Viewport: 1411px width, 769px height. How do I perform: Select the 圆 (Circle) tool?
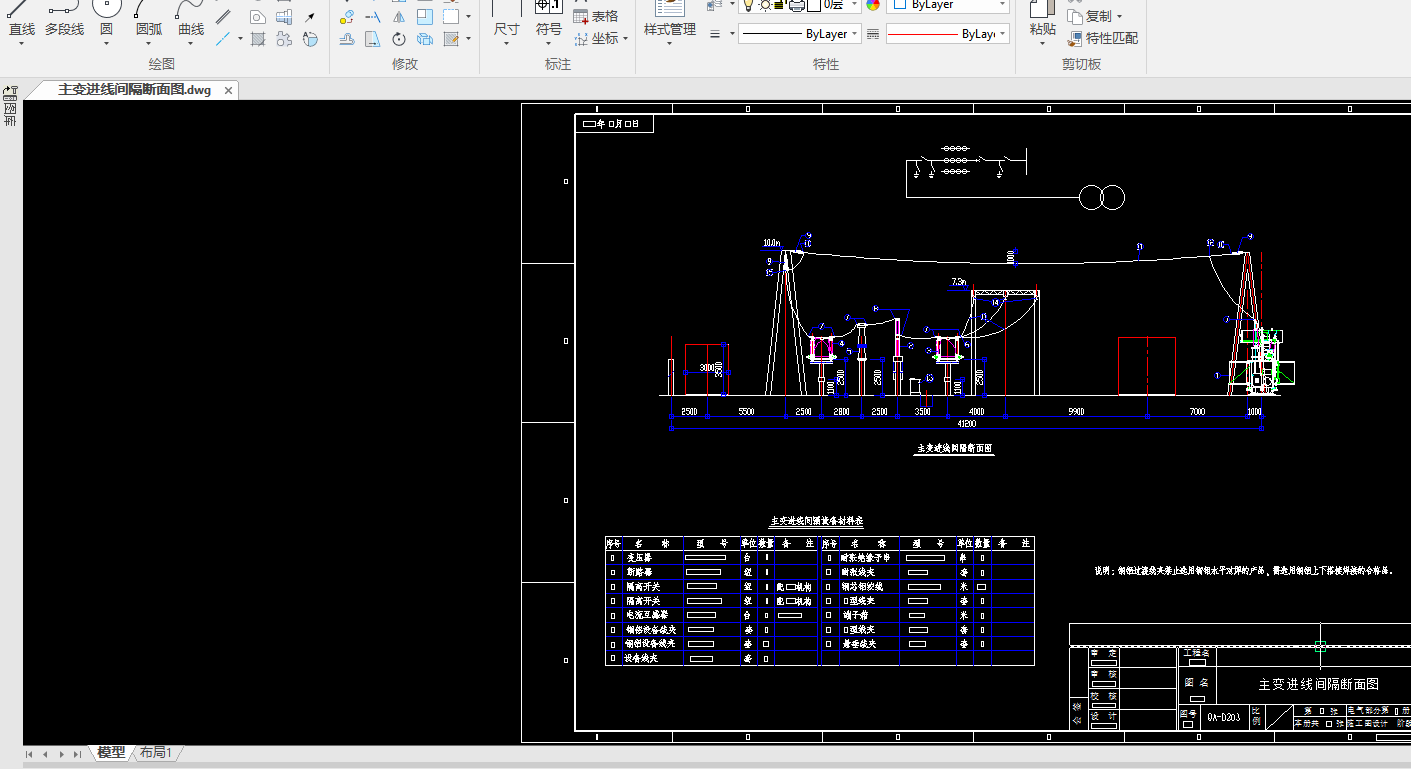click(106, 20)
